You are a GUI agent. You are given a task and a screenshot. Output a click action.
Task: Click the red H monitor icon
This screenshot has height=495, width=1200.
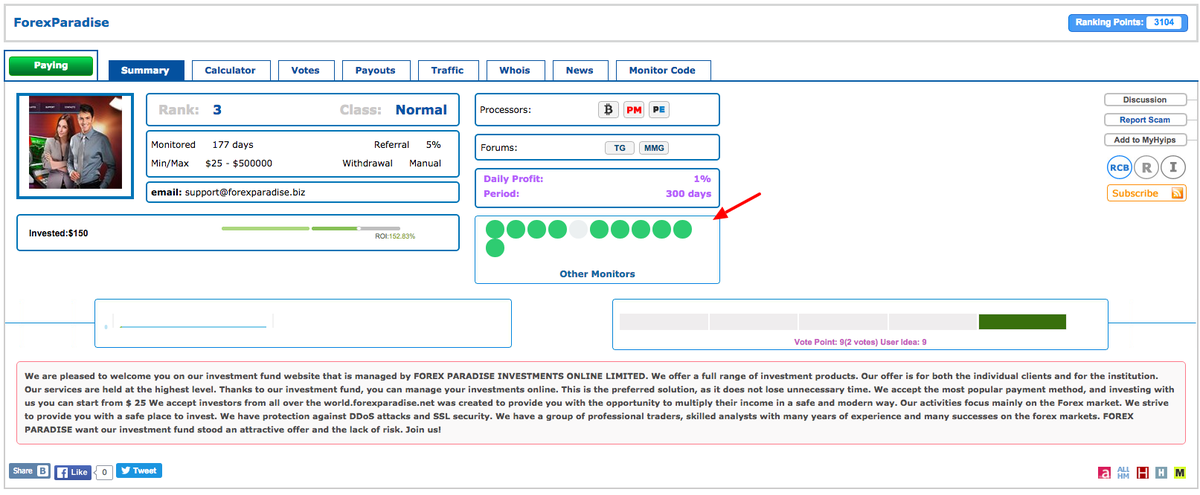pyautogui.click(x=1142, y=474)
